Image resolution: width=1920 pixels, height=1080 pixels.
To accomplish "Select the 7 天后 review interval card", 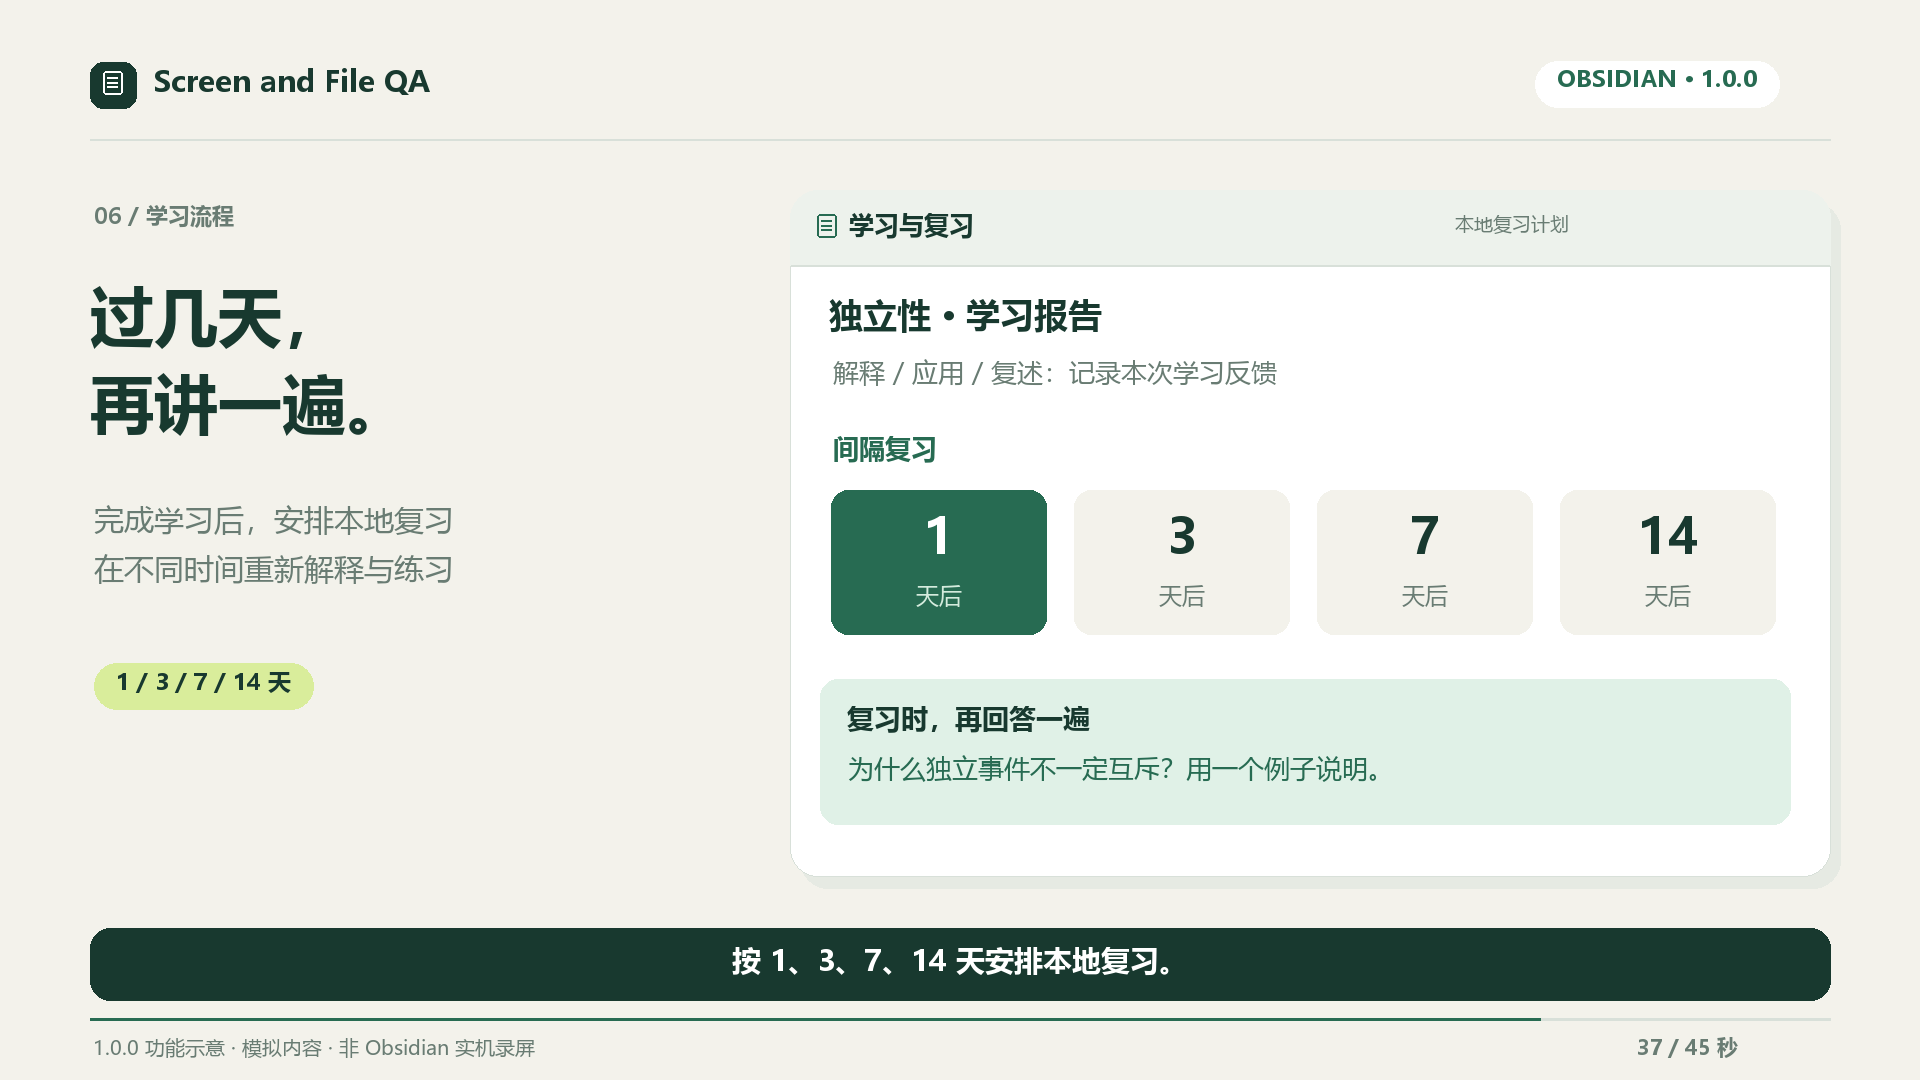I will pos(1424,562).
